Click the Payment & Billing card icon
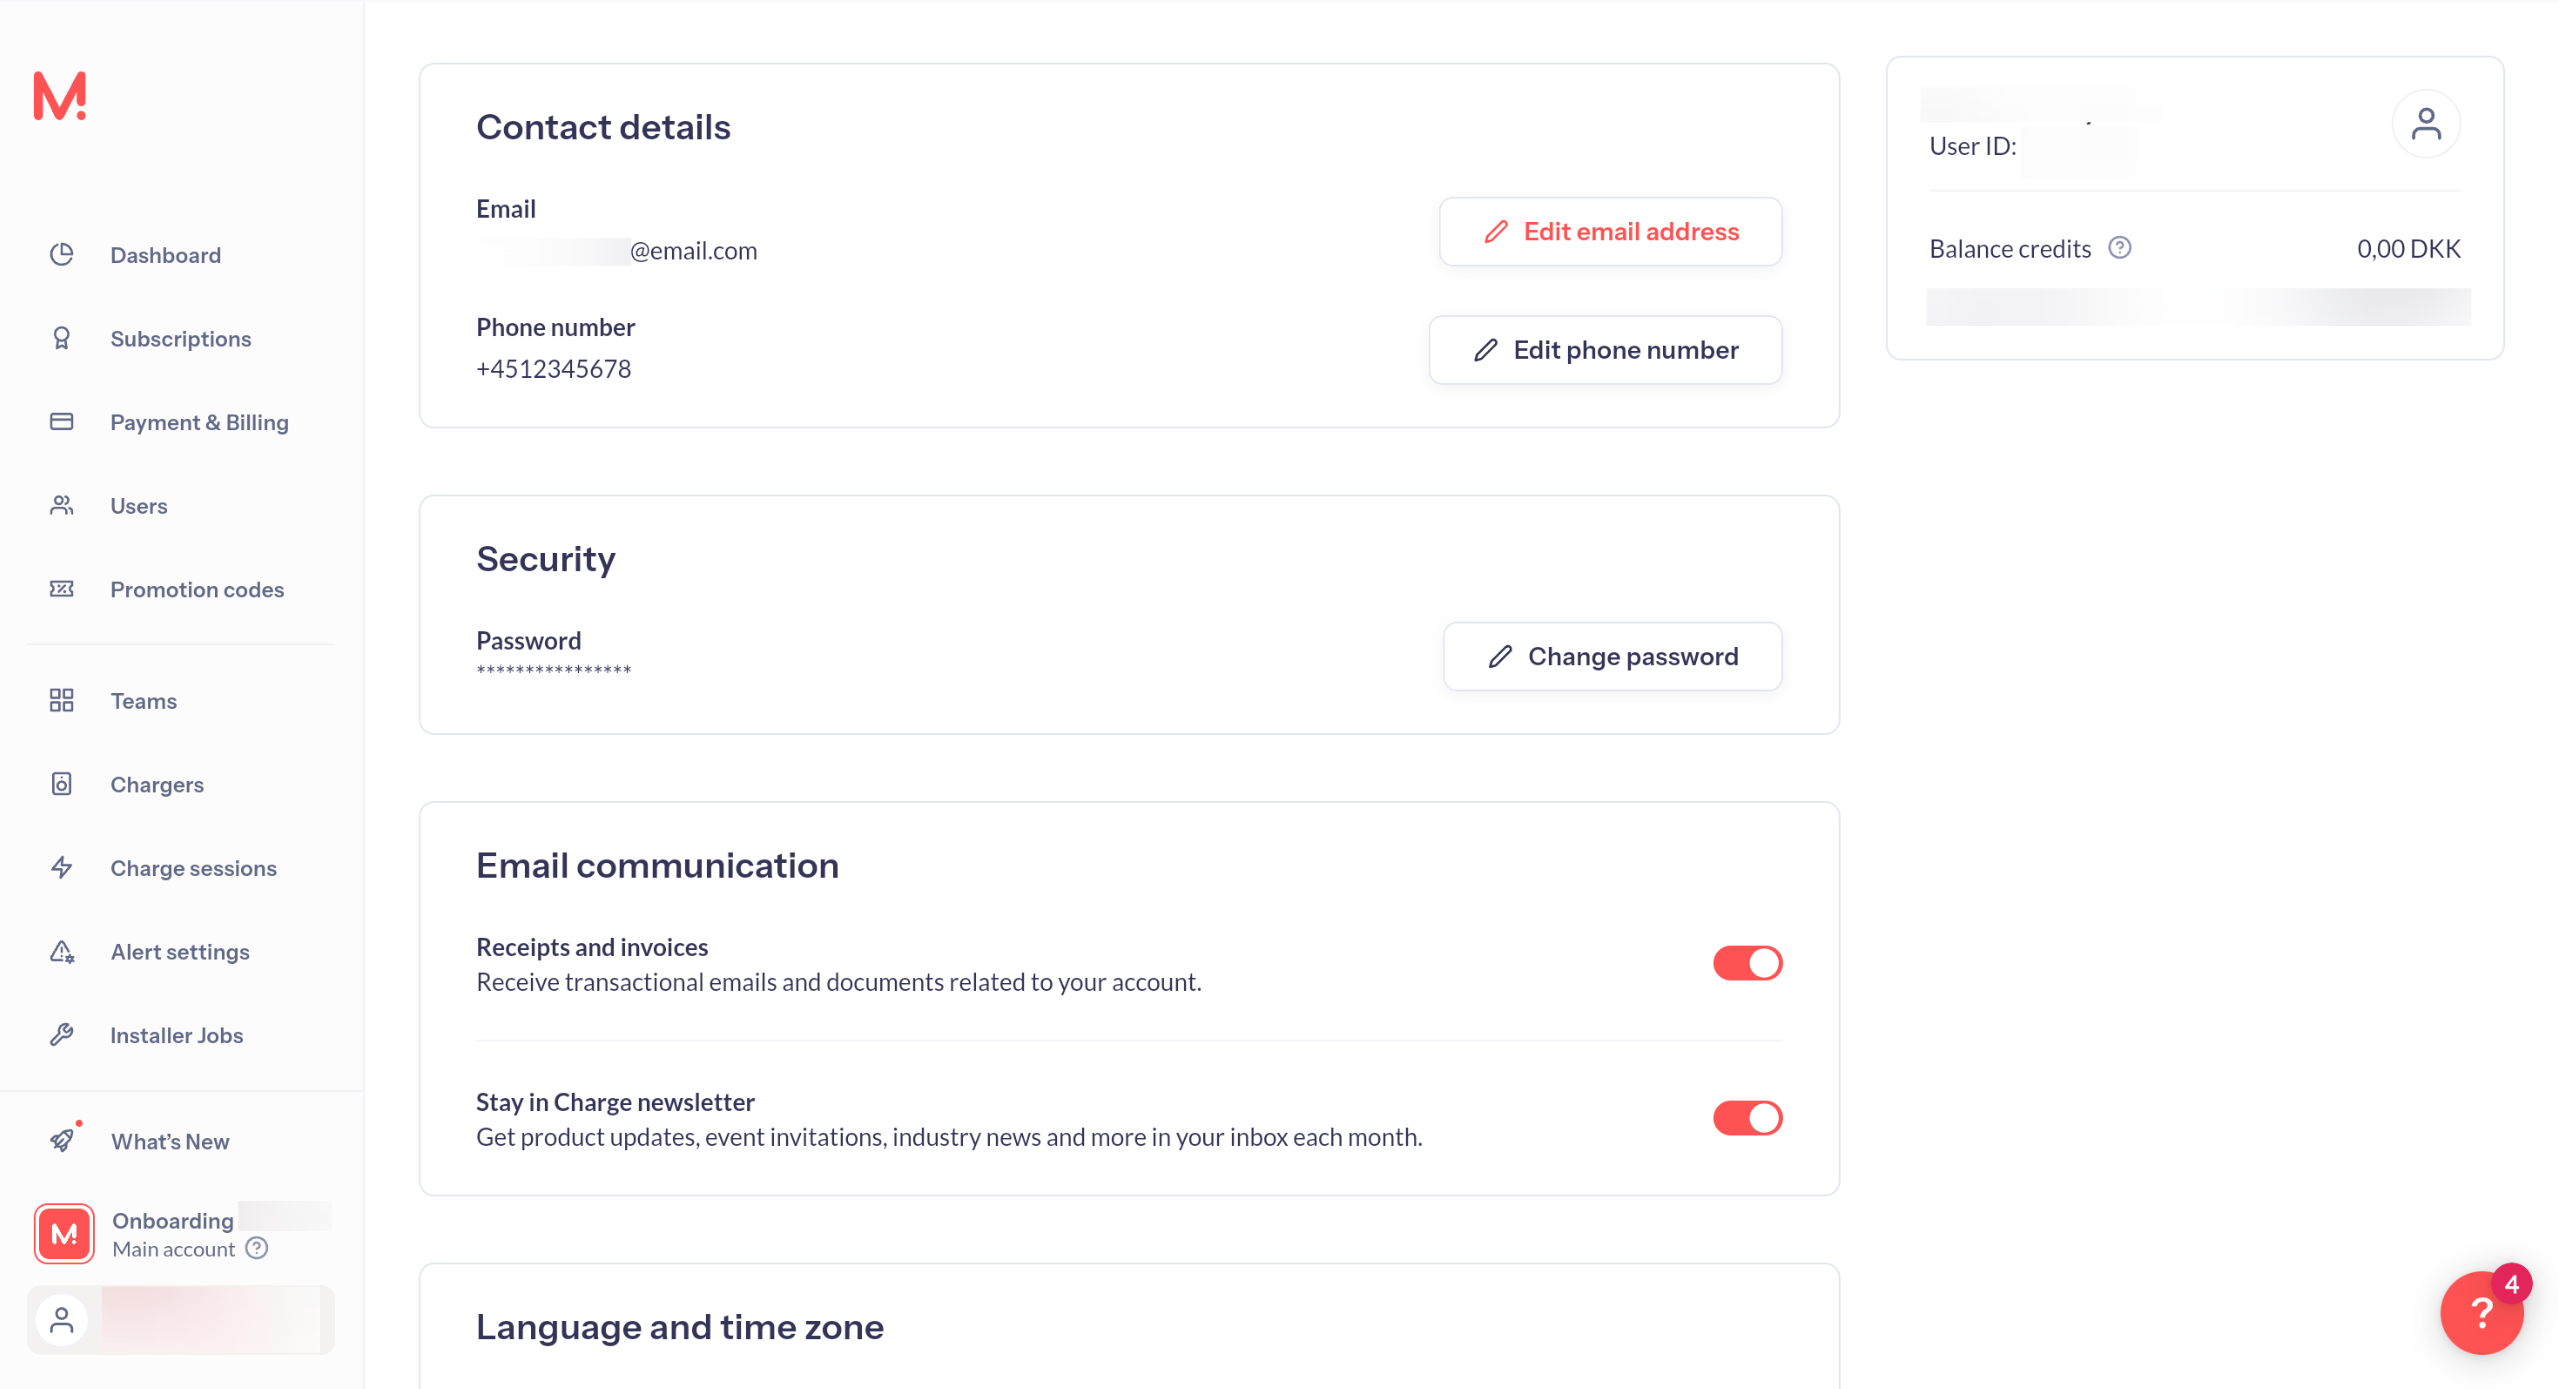 click(62, 422)
